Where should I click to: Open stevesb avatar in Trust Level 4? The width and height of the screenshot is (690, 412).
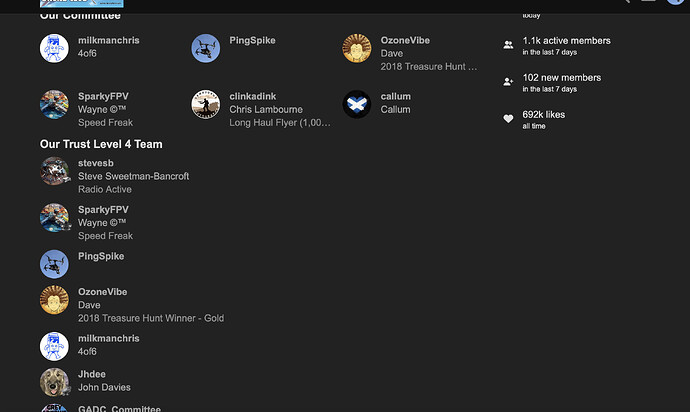(x=54, y=171)
